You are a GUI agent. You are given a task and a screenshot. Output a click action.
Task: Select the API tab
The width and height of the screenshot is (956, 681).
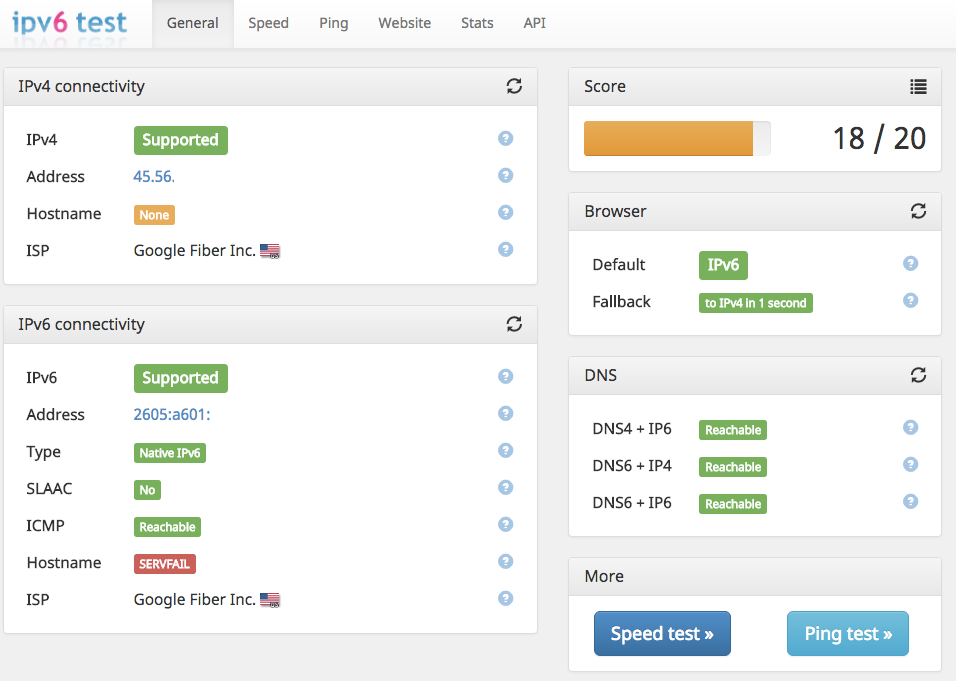(534, 23)
